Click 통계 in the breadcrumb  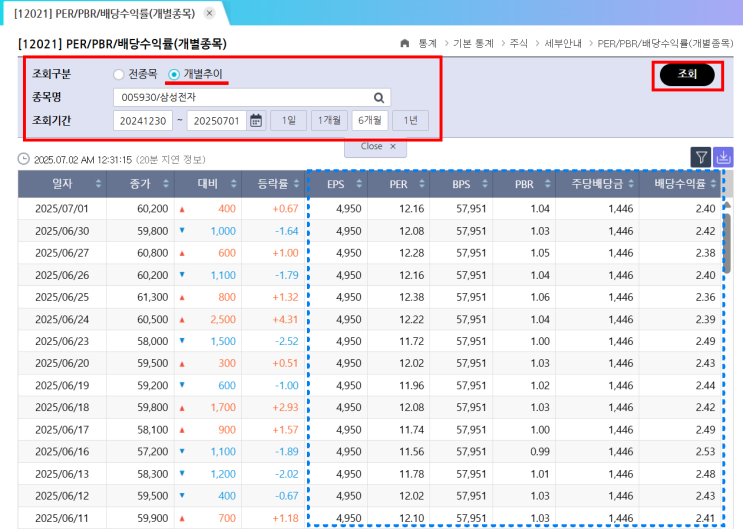coord(427,44)
